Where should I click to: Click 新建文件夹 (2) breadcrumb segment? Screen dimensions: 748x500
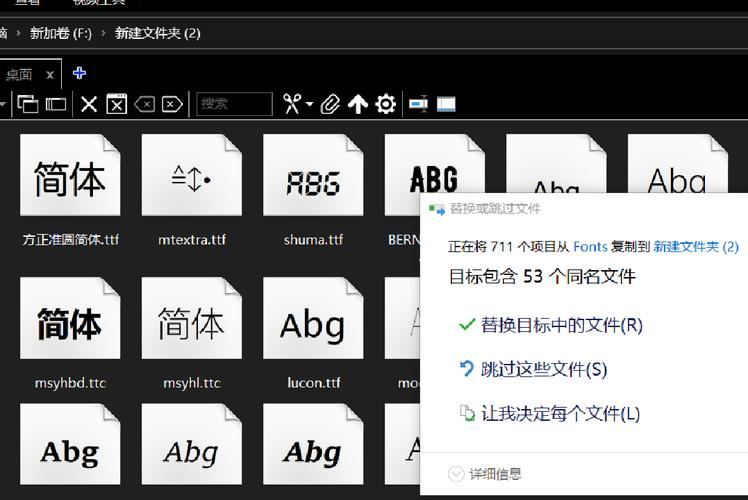pos(157,33)
